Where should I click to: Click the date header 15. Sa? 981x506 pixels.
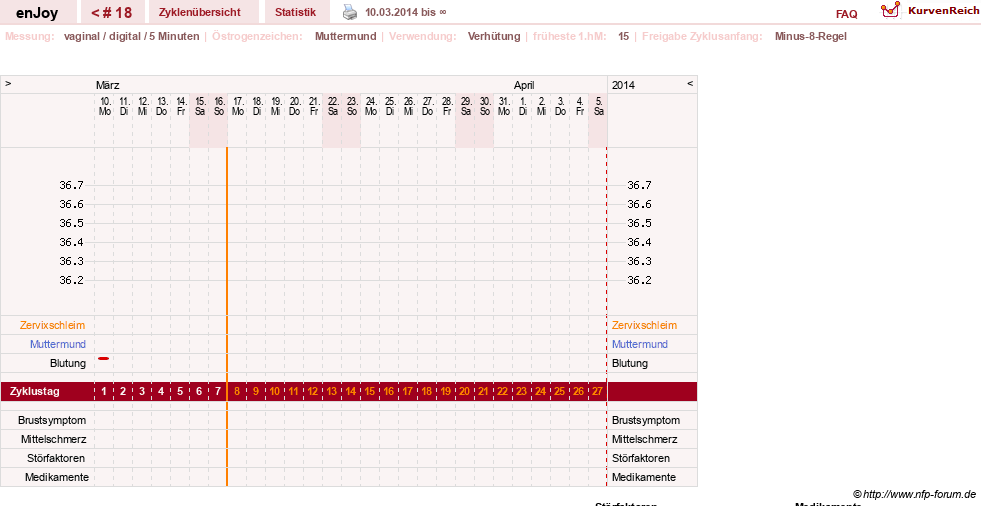[200, 106]
